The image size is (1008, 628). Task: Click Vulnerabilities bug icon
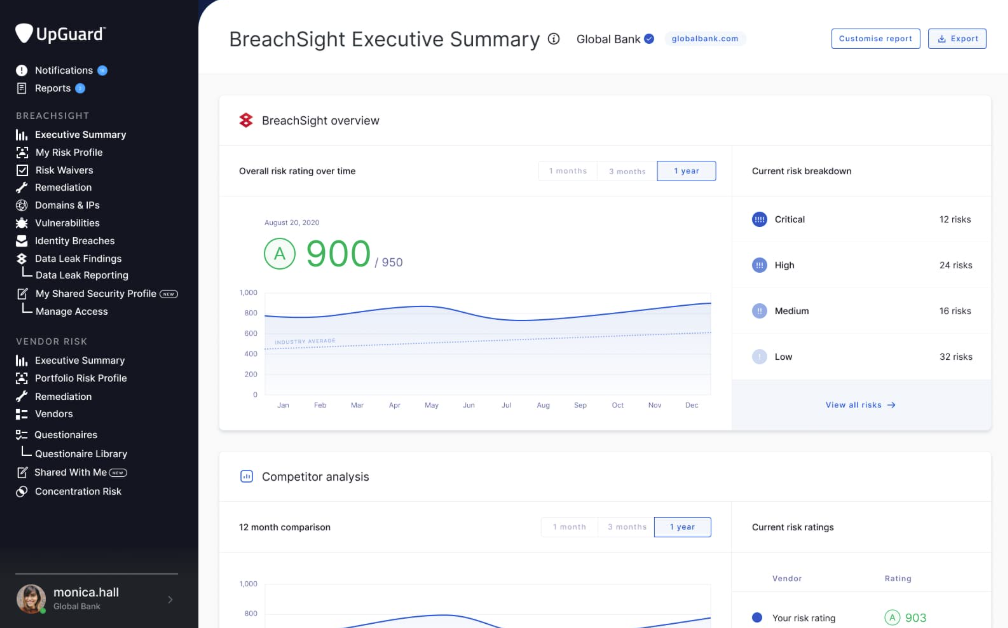pyautogui.click(x=22, y=223)
